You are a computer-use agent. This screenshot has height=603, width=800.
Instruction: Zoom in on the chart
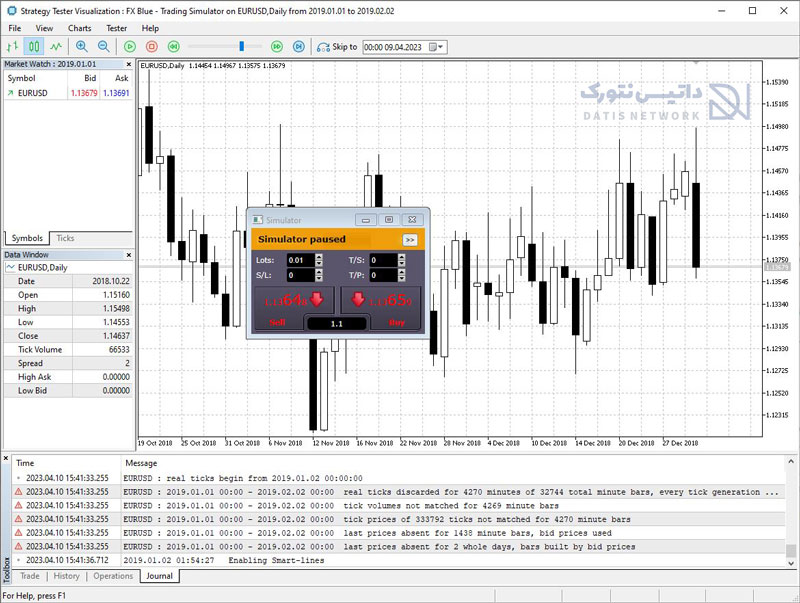coord(82,47)
